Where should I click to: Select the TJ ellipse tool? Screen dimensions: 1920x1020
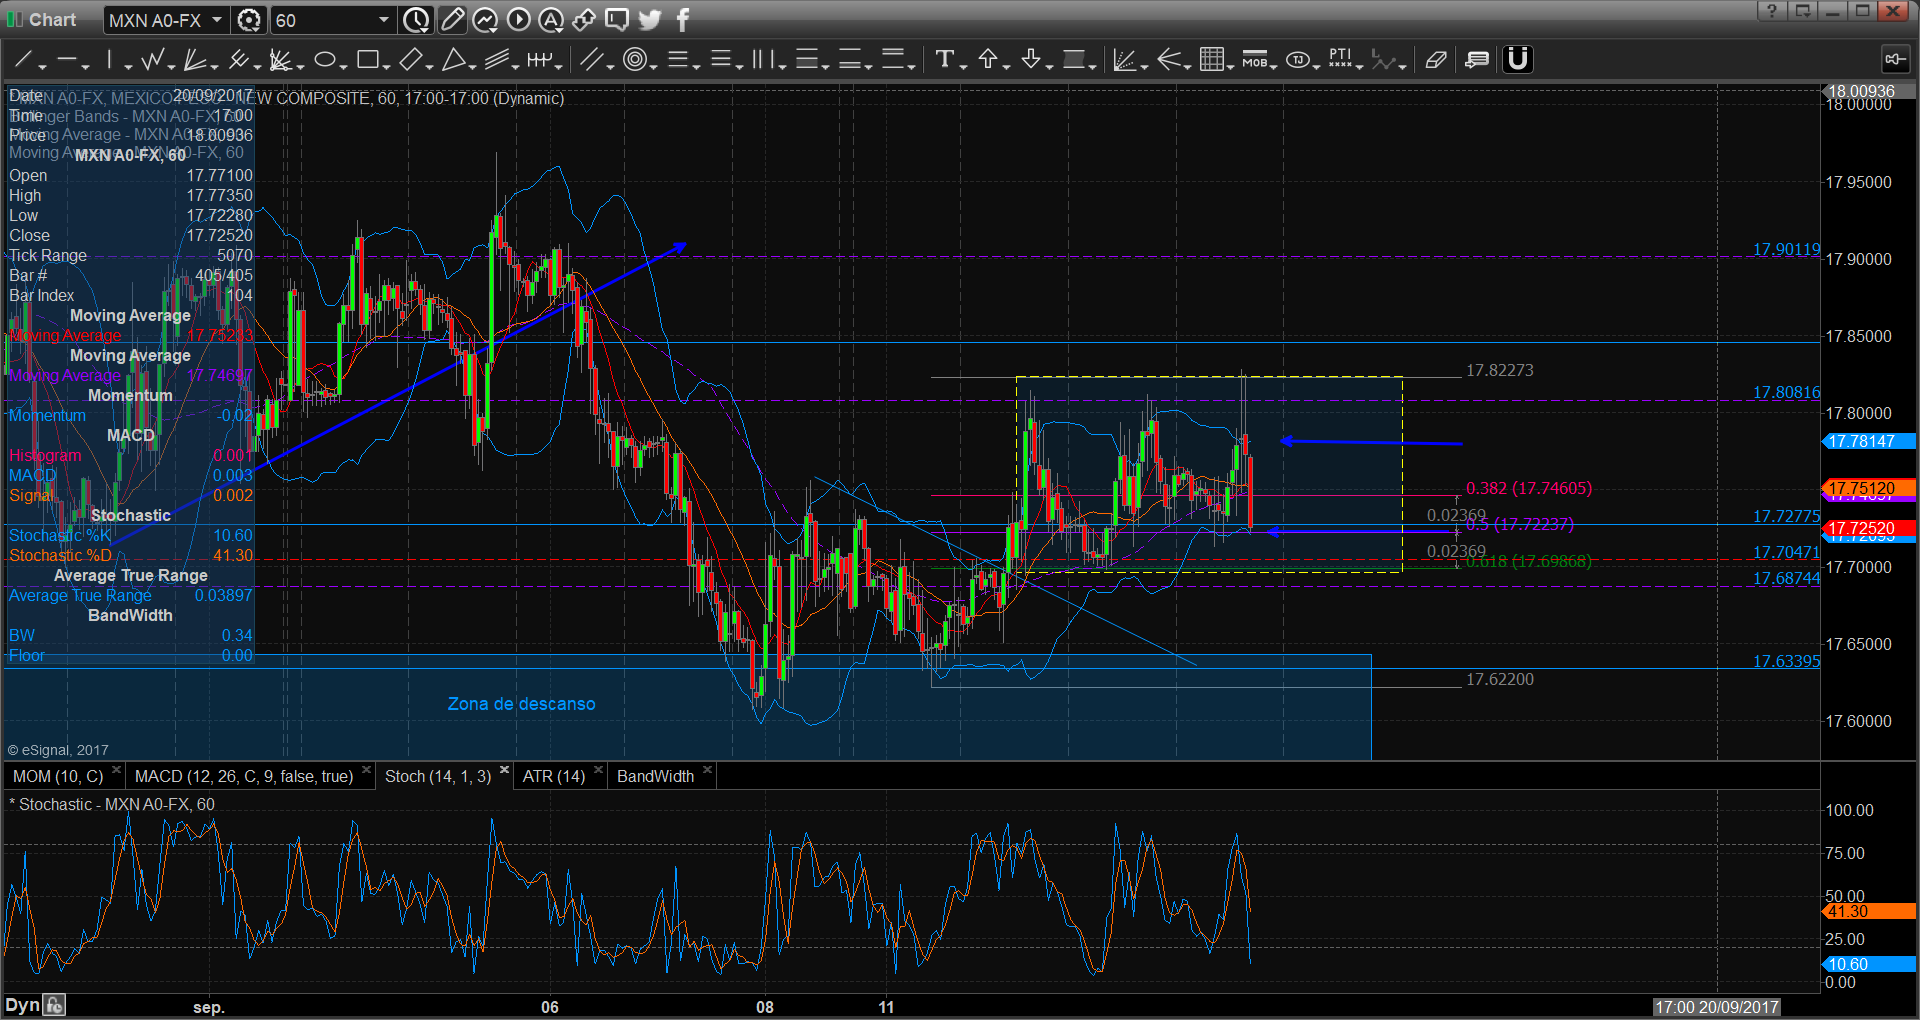pyautogui.click(x=1298, y=60)
